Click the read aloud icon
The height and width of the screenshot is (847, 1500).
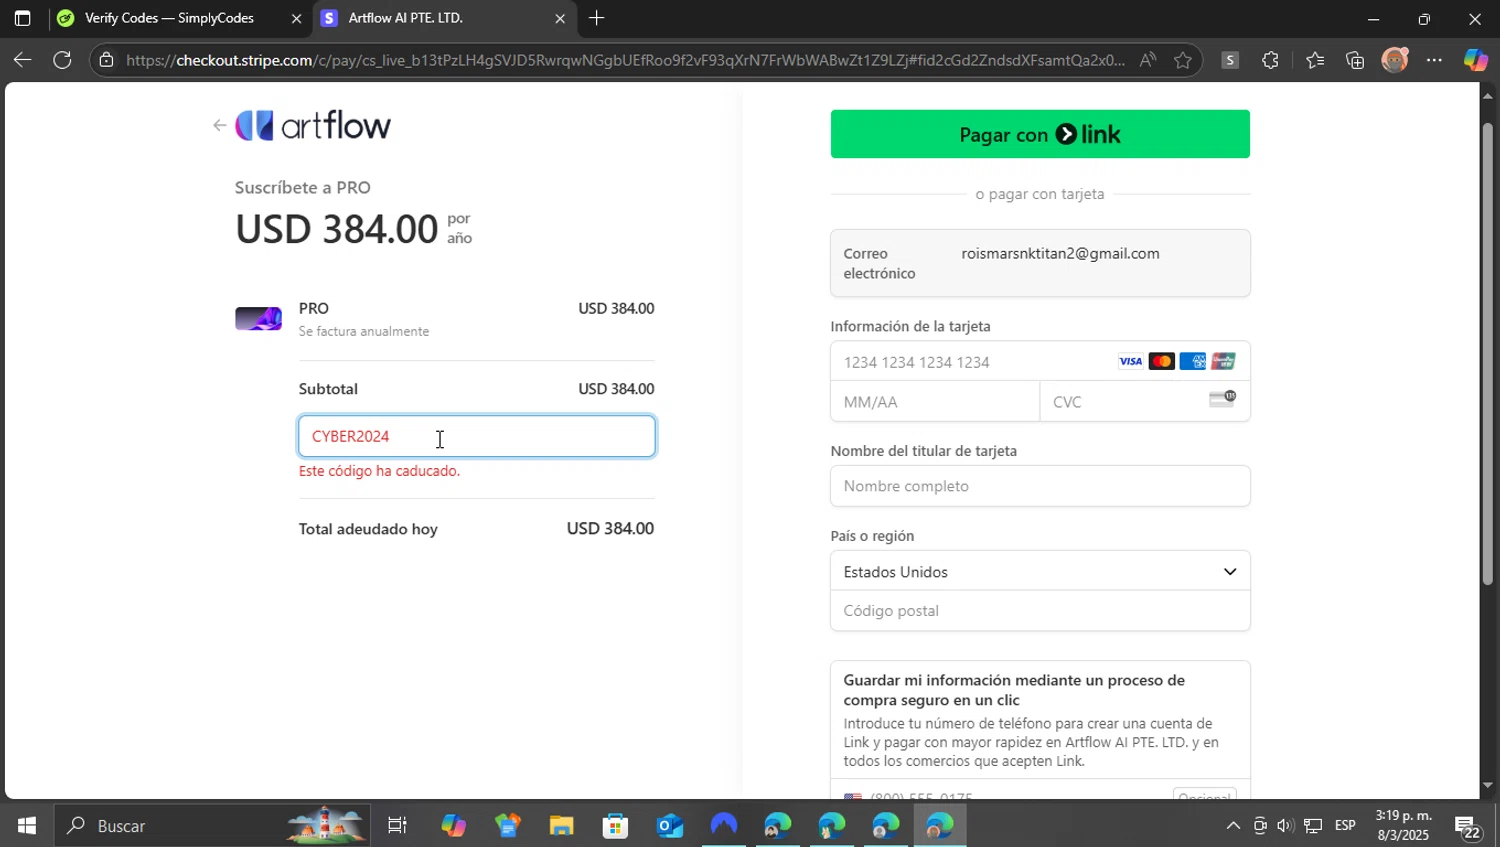click(x=1148, y=60)
